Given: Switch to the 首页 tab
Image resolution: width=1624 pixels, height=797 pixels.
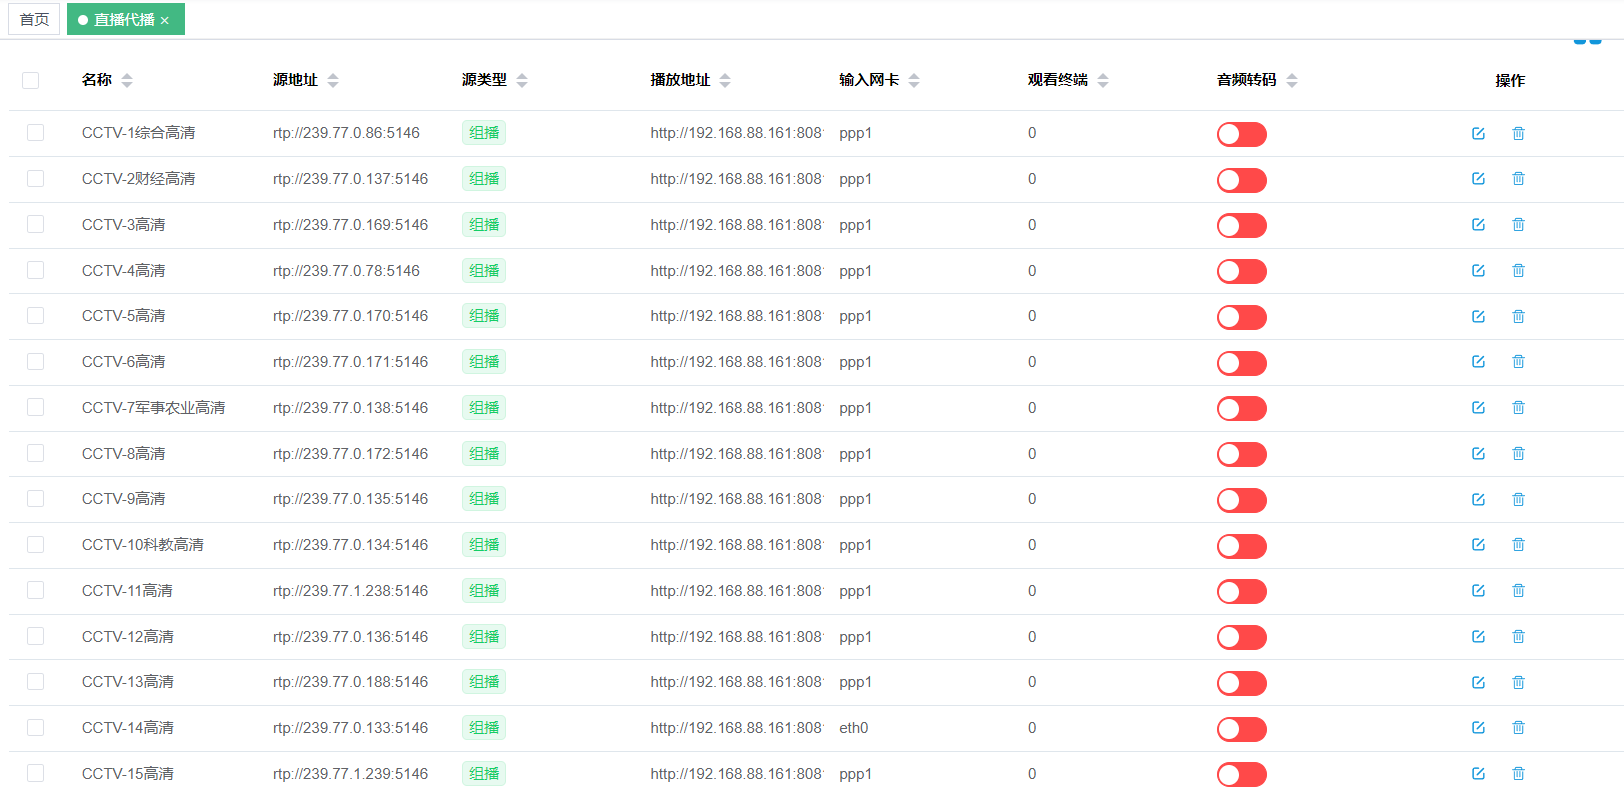Looking at the screenshot, I should pos(34,19).
